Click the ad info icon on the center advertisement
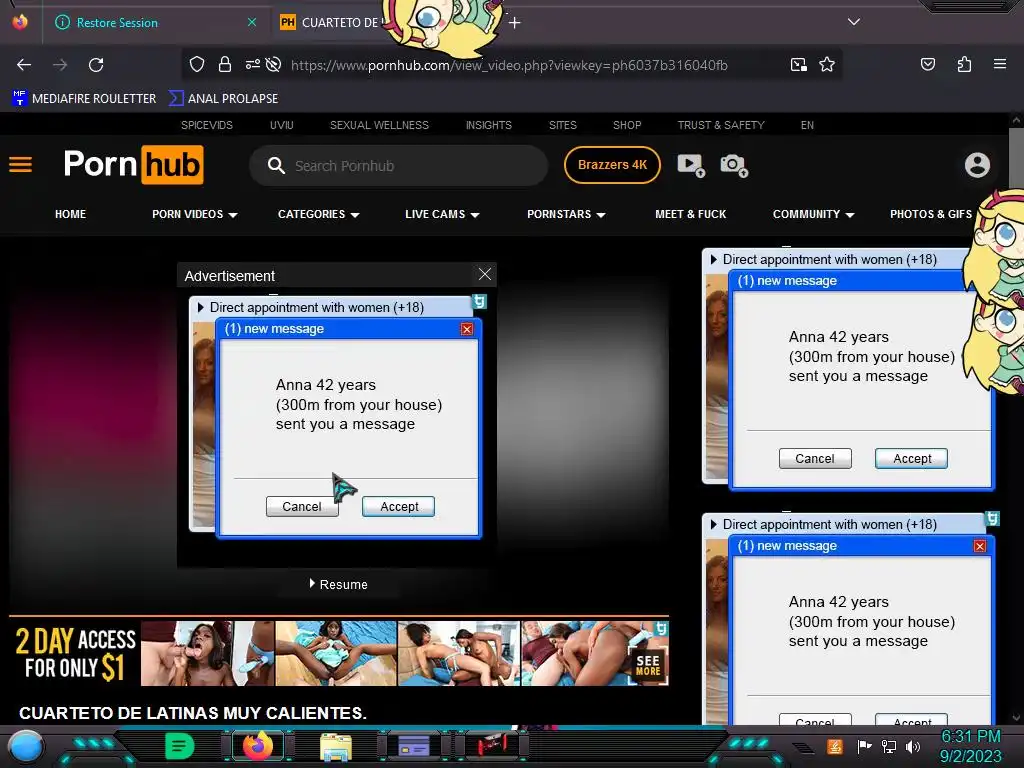Image resolution: width=1024 pixels, height=768 pixels. pos(479,302)
